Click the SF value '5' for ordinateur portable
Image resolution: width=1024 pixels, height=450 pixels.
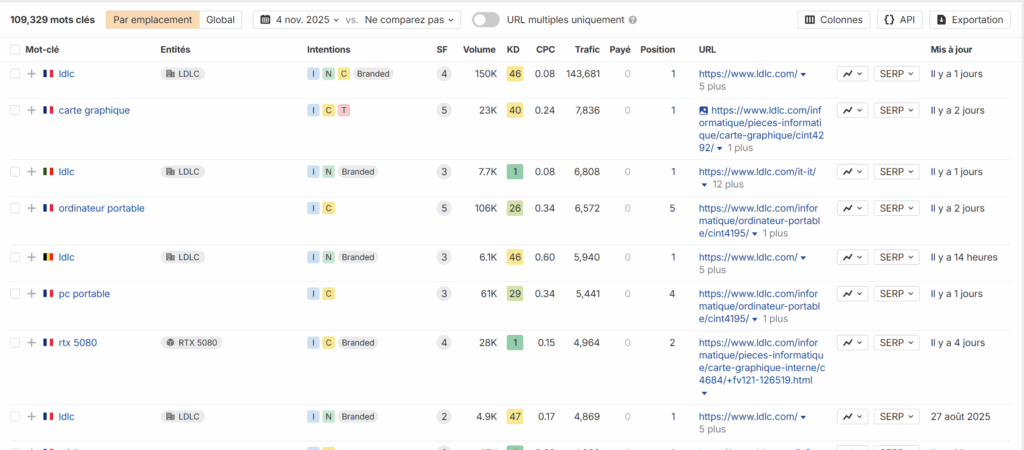(x=445, y=208)
